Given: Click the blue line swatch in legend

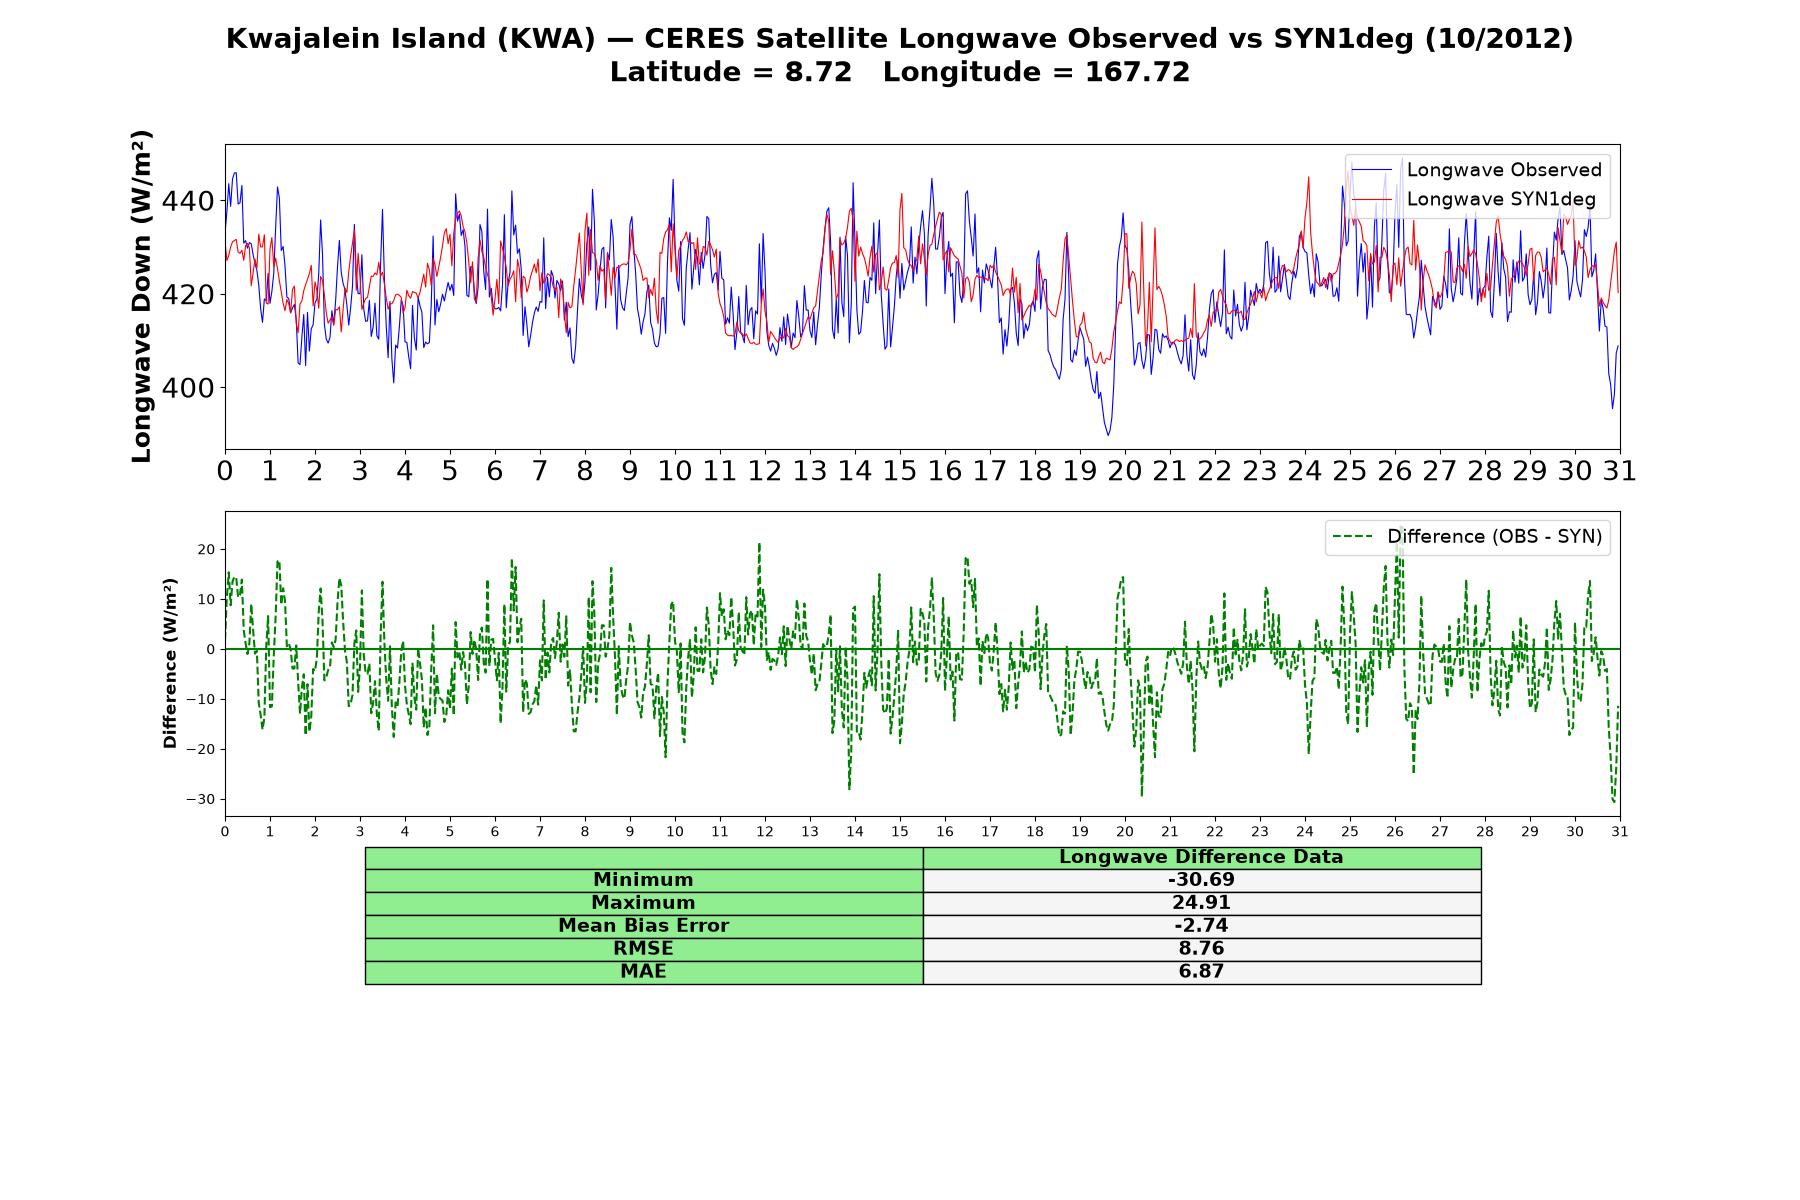Looking at the screenshot, I should pos(1371,170).
